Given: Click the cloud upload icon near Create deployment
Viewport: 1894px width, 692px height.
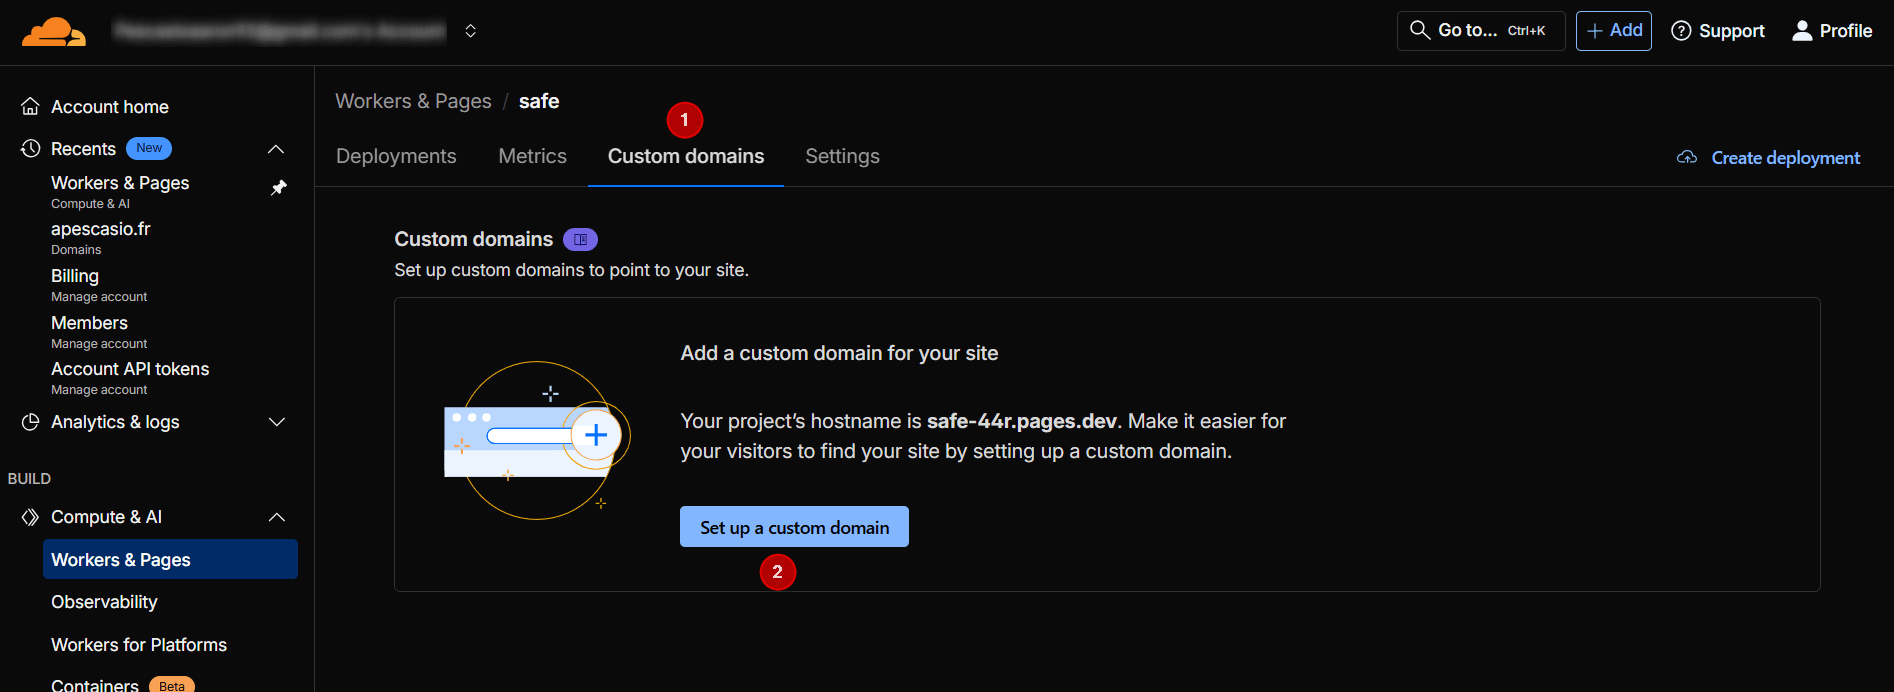Looking at the screenshot, I should coord(1687,158).
